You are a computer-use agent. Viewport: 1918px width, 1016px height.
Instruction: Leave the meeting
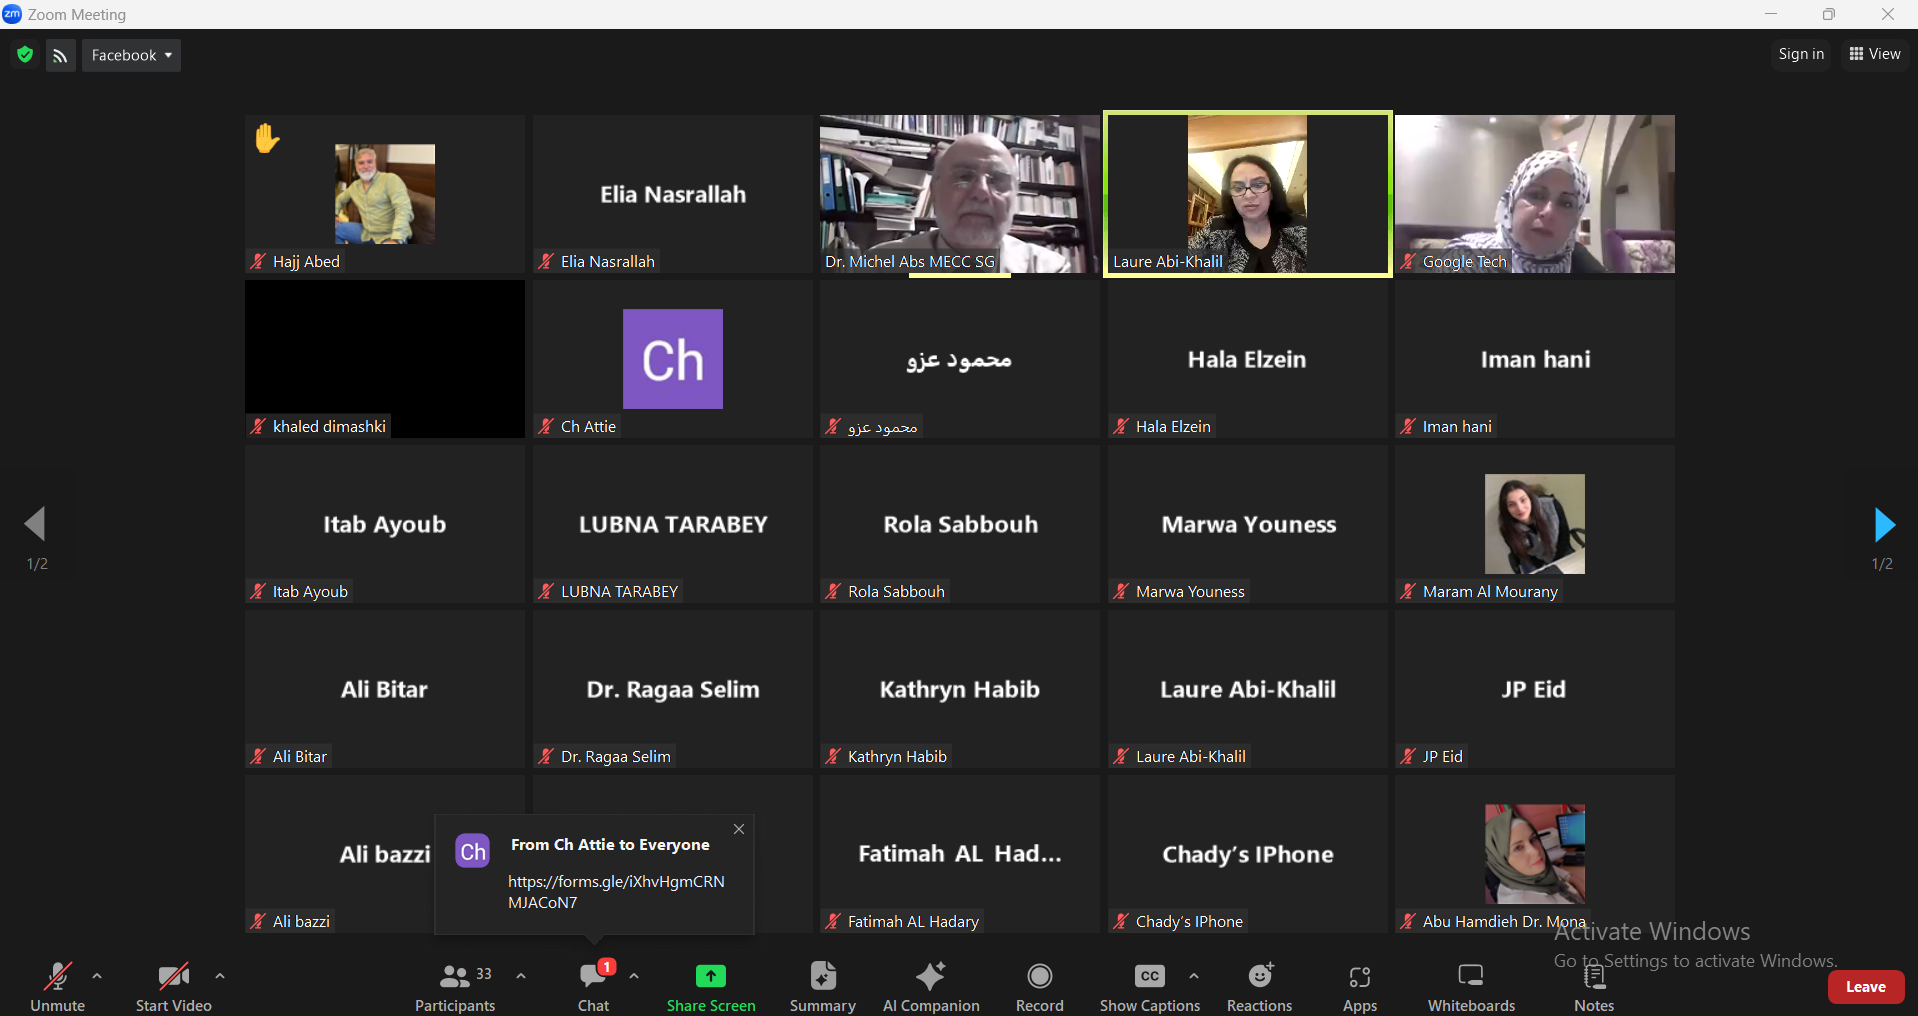click(x=1866, y=987)
